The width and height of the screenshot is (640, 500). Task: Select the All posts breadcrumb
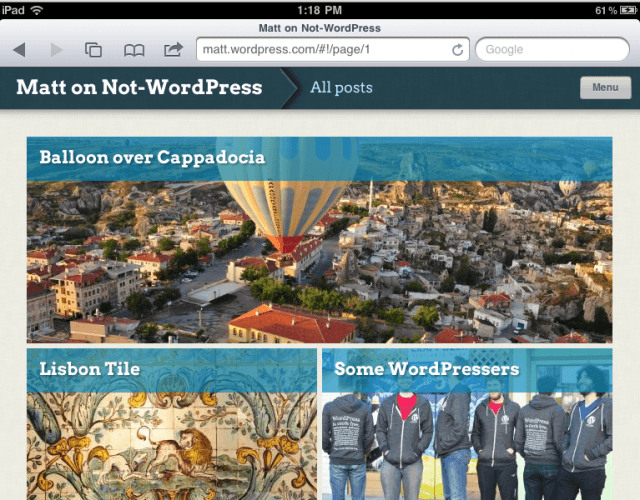341,88
